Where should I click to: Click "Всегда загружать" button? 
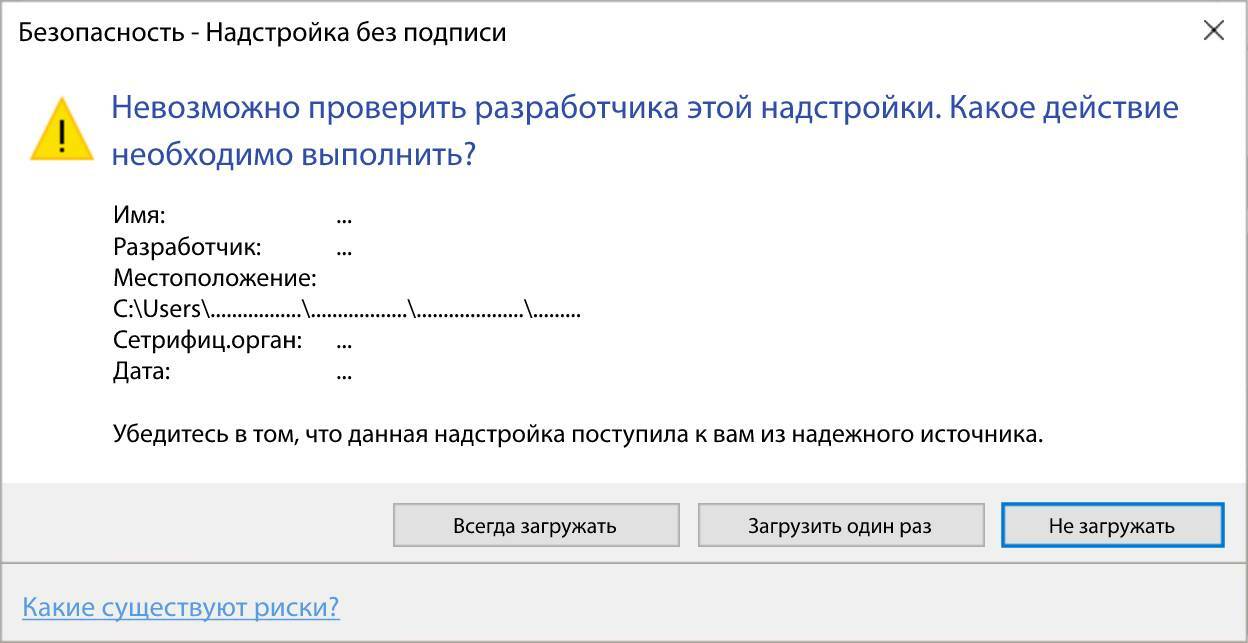click(535, 525)
